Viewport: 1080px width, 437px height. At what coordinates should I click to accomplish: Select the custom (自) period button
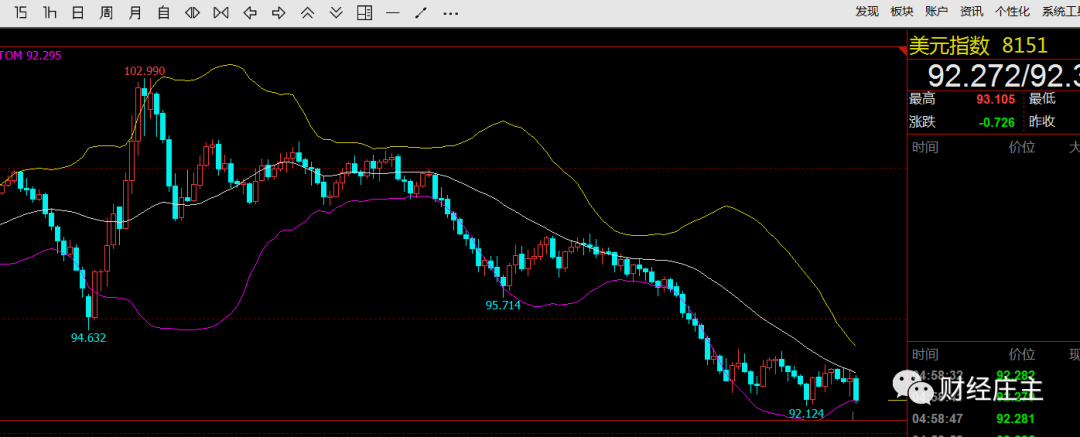coord(164,12)
